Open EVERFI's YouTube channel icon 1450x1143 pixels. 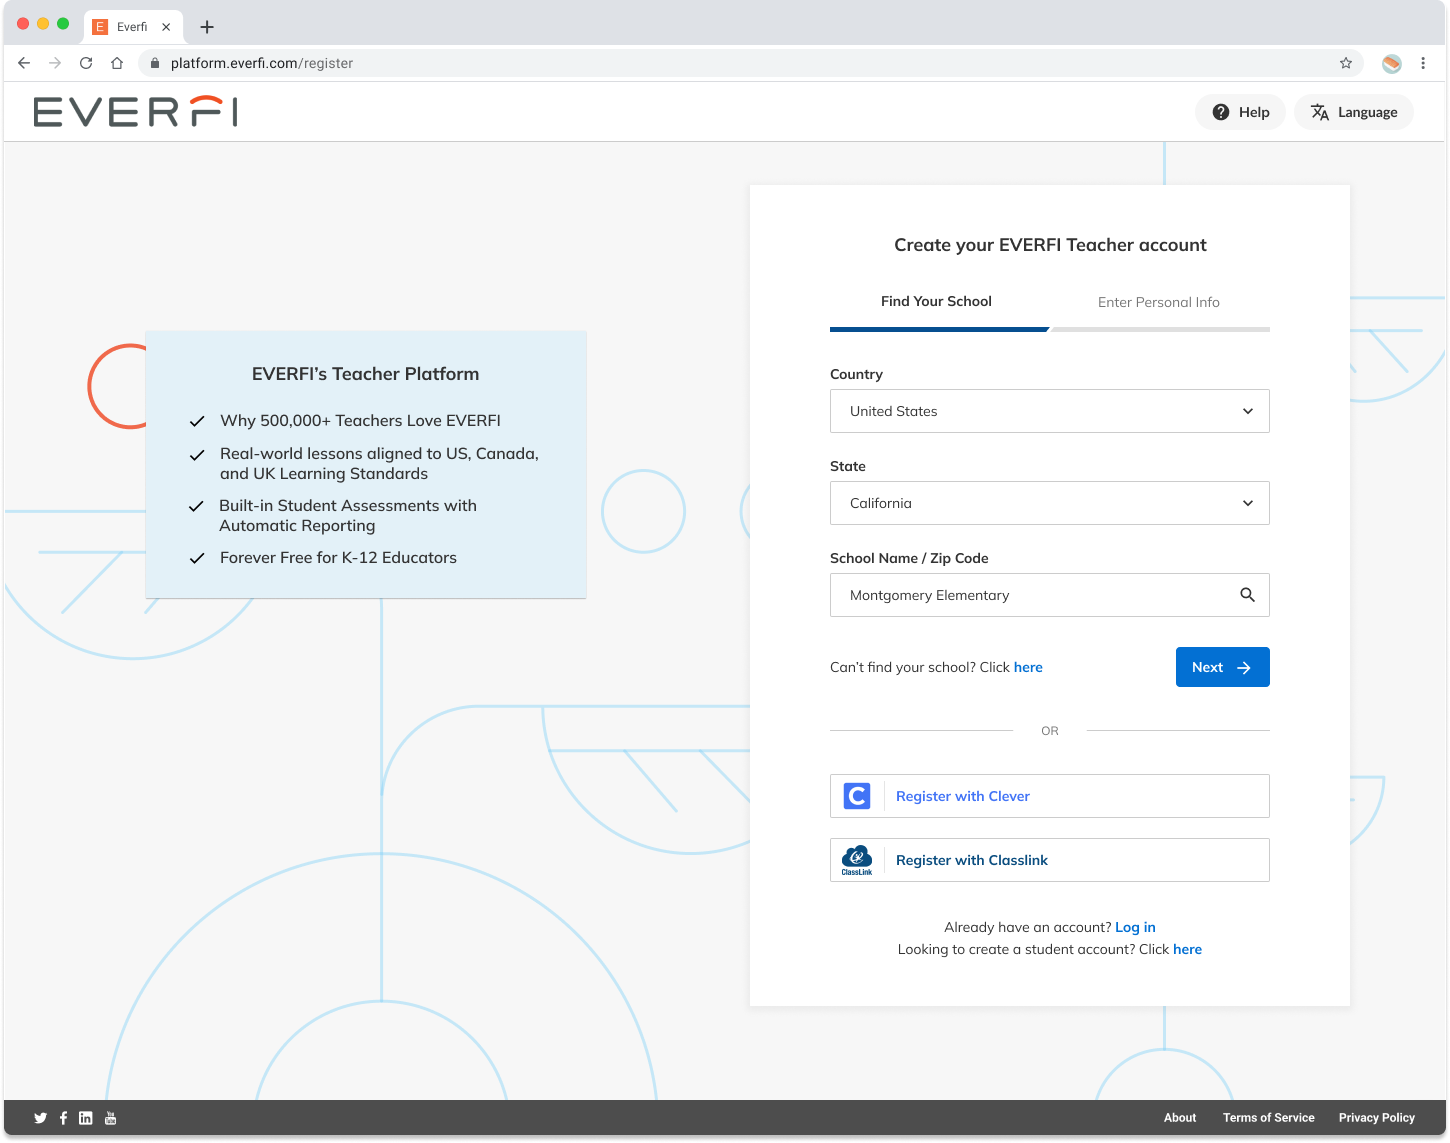[110, 1118]
